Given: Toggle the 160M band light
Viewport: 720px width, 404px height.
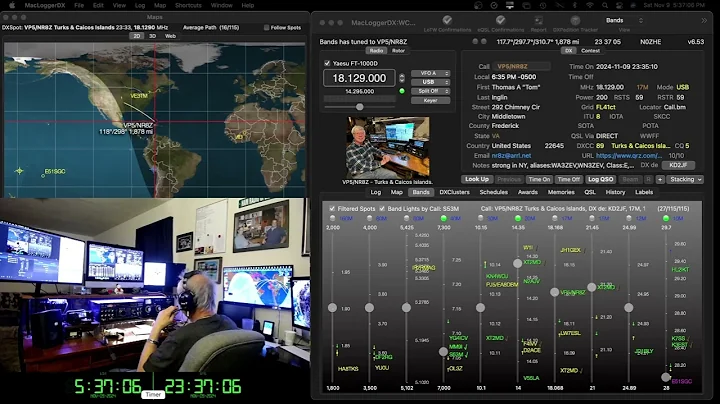Looking at the screenshot, I should click(x=332, y=219).
